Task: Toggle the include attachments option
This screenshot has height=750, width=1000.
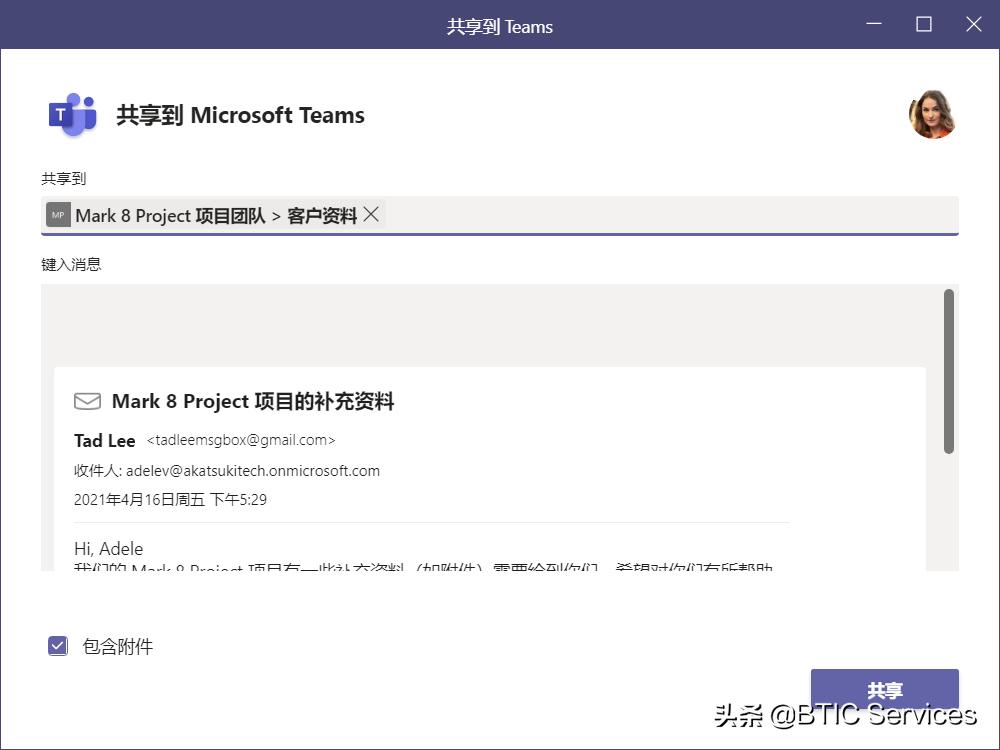Action: click(57, 645)
